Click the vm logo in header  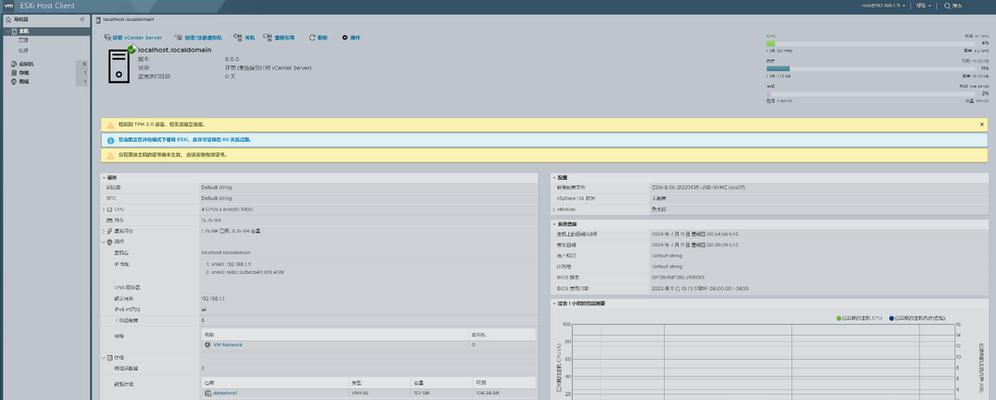(x=9, y=6)
